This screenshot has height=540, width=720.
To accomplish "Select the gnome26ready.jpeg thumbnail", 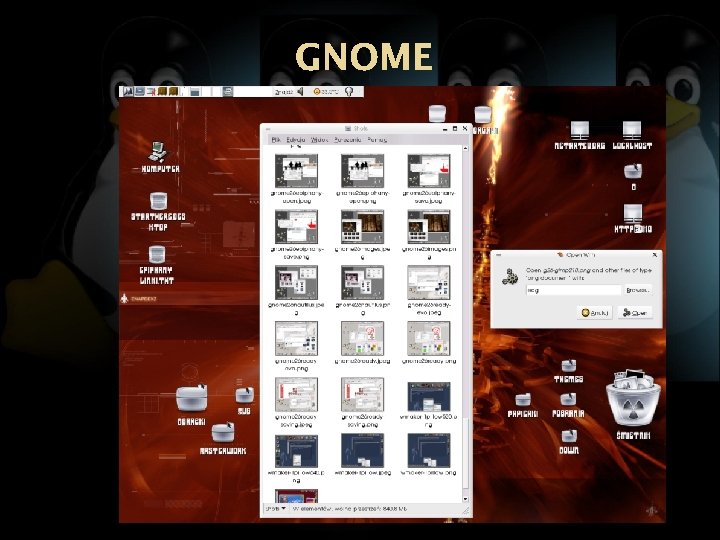I will click(x=362, y=338).
